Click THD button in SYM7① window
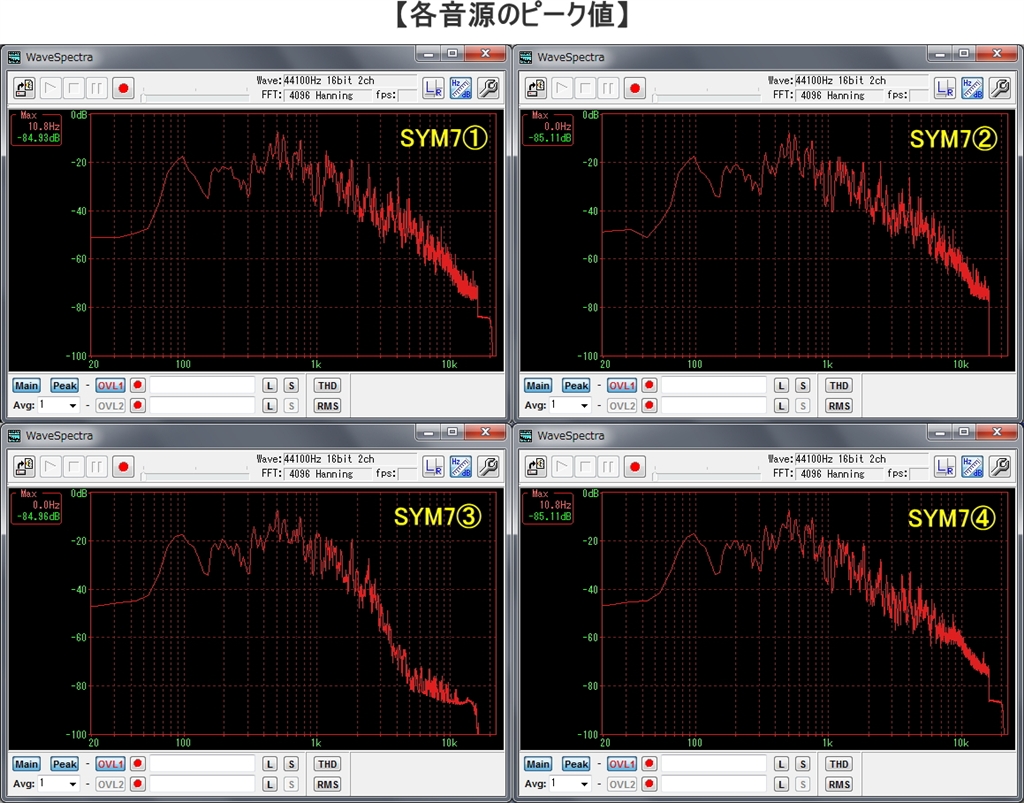This screenshot has width=1024, height=803. click(327, 386)
